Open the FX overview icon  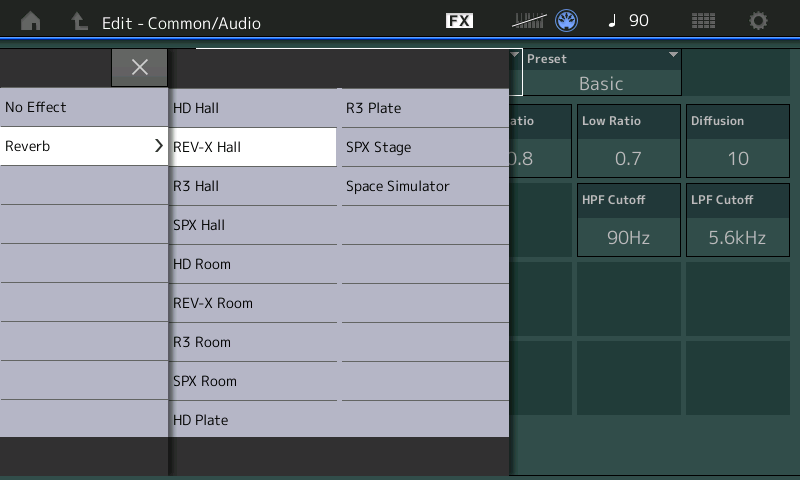[459, 21]
